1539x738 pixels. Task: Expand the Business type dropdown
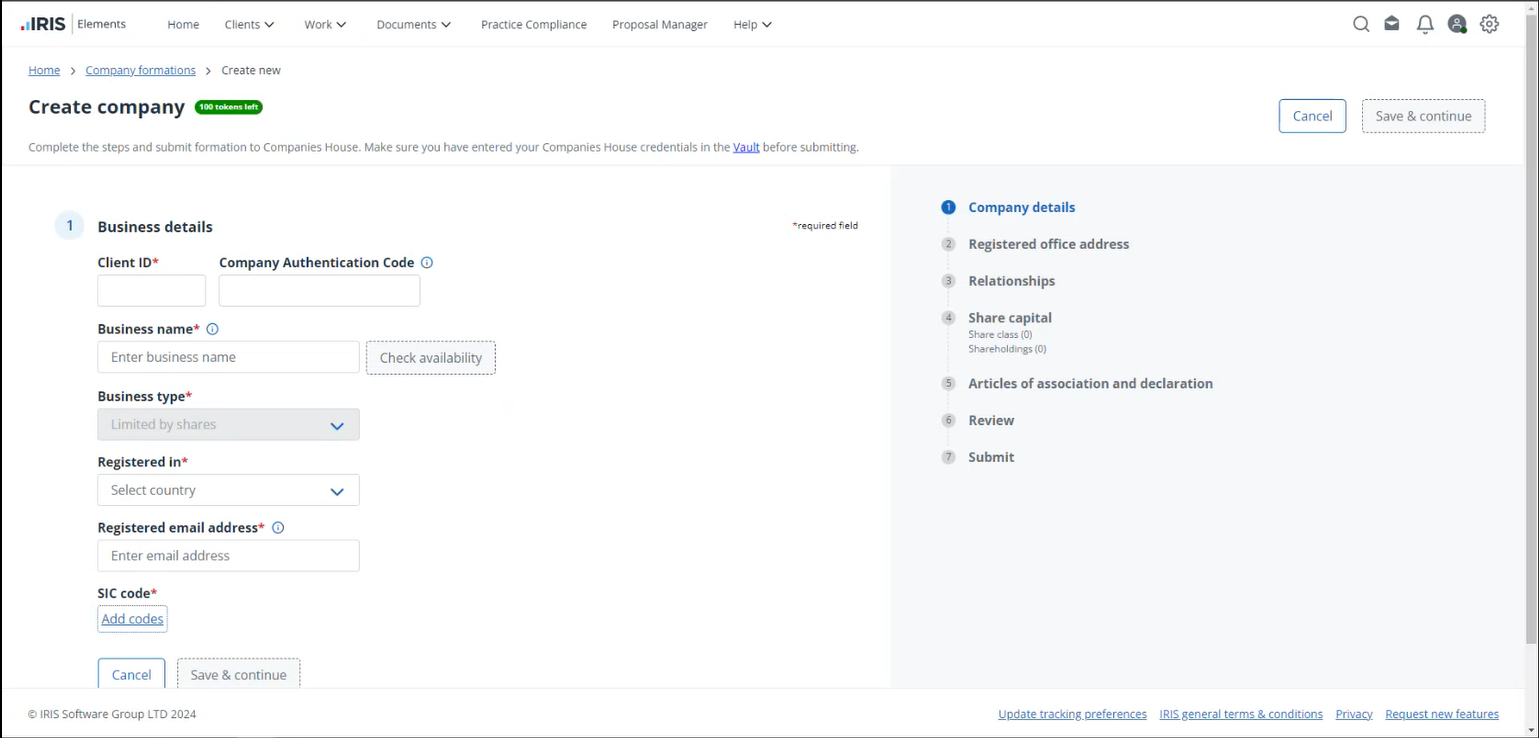coord(228,425)
